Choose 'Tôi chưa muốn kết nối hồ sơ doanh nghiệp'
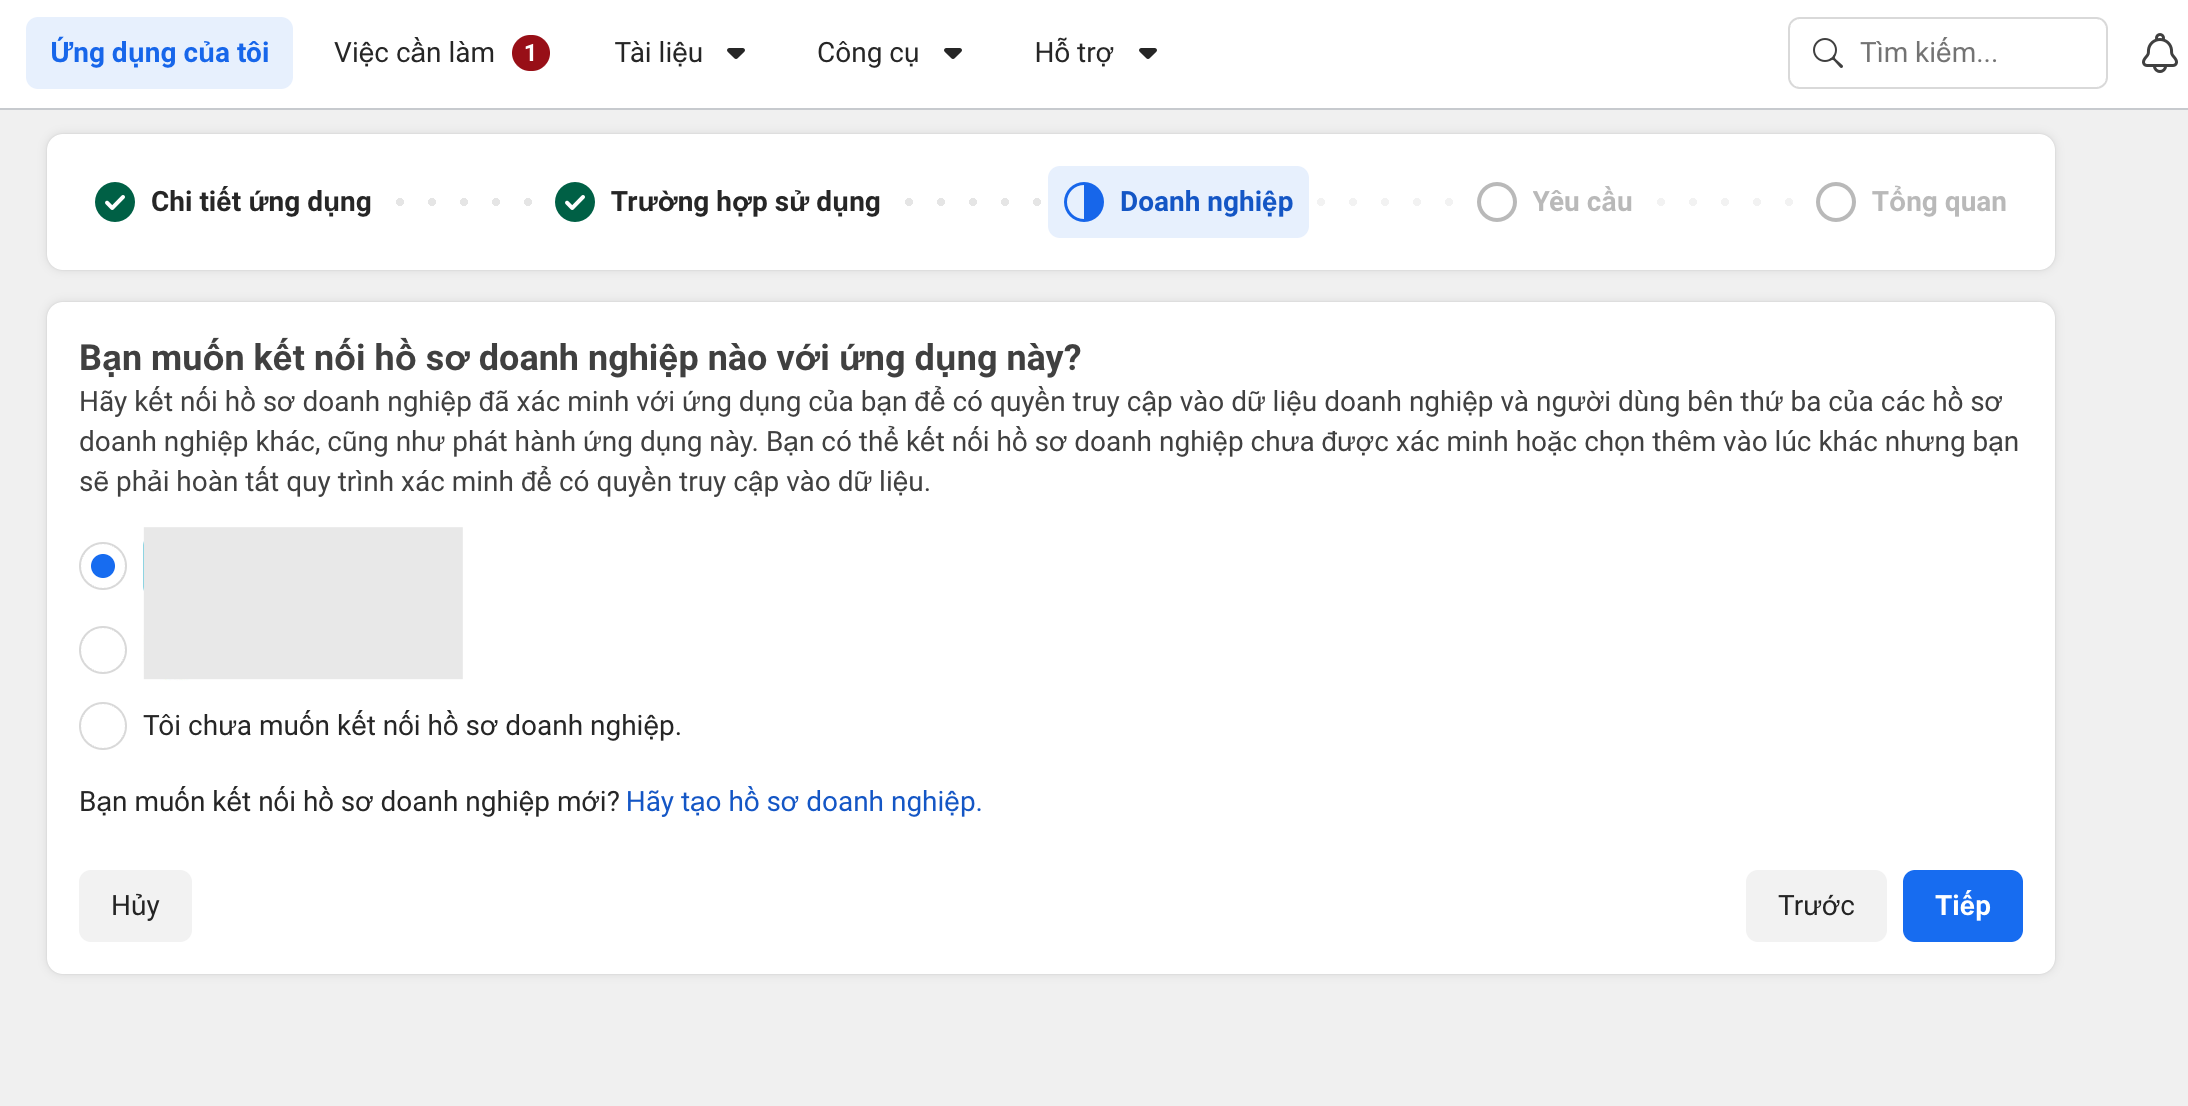Image resolution: width=2188 pixels, height=1106 pixels. [103, 726]
